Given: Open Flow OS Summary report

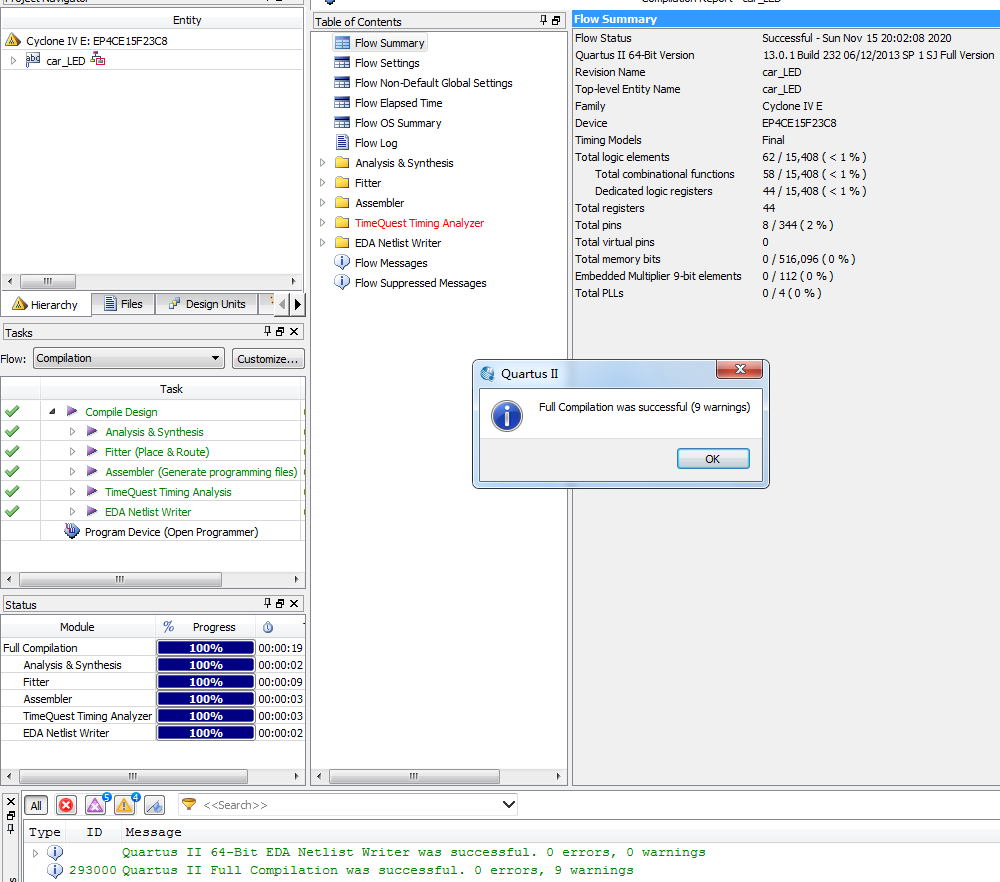Looking at the screenshot, I should click(398, 122).
